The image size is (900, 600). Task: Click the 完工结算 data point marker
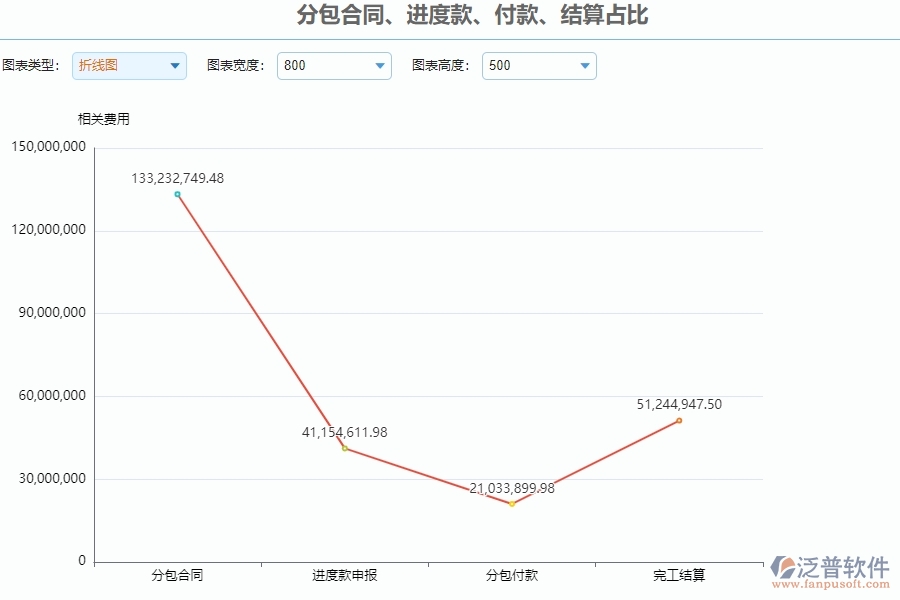coord(679,421)
